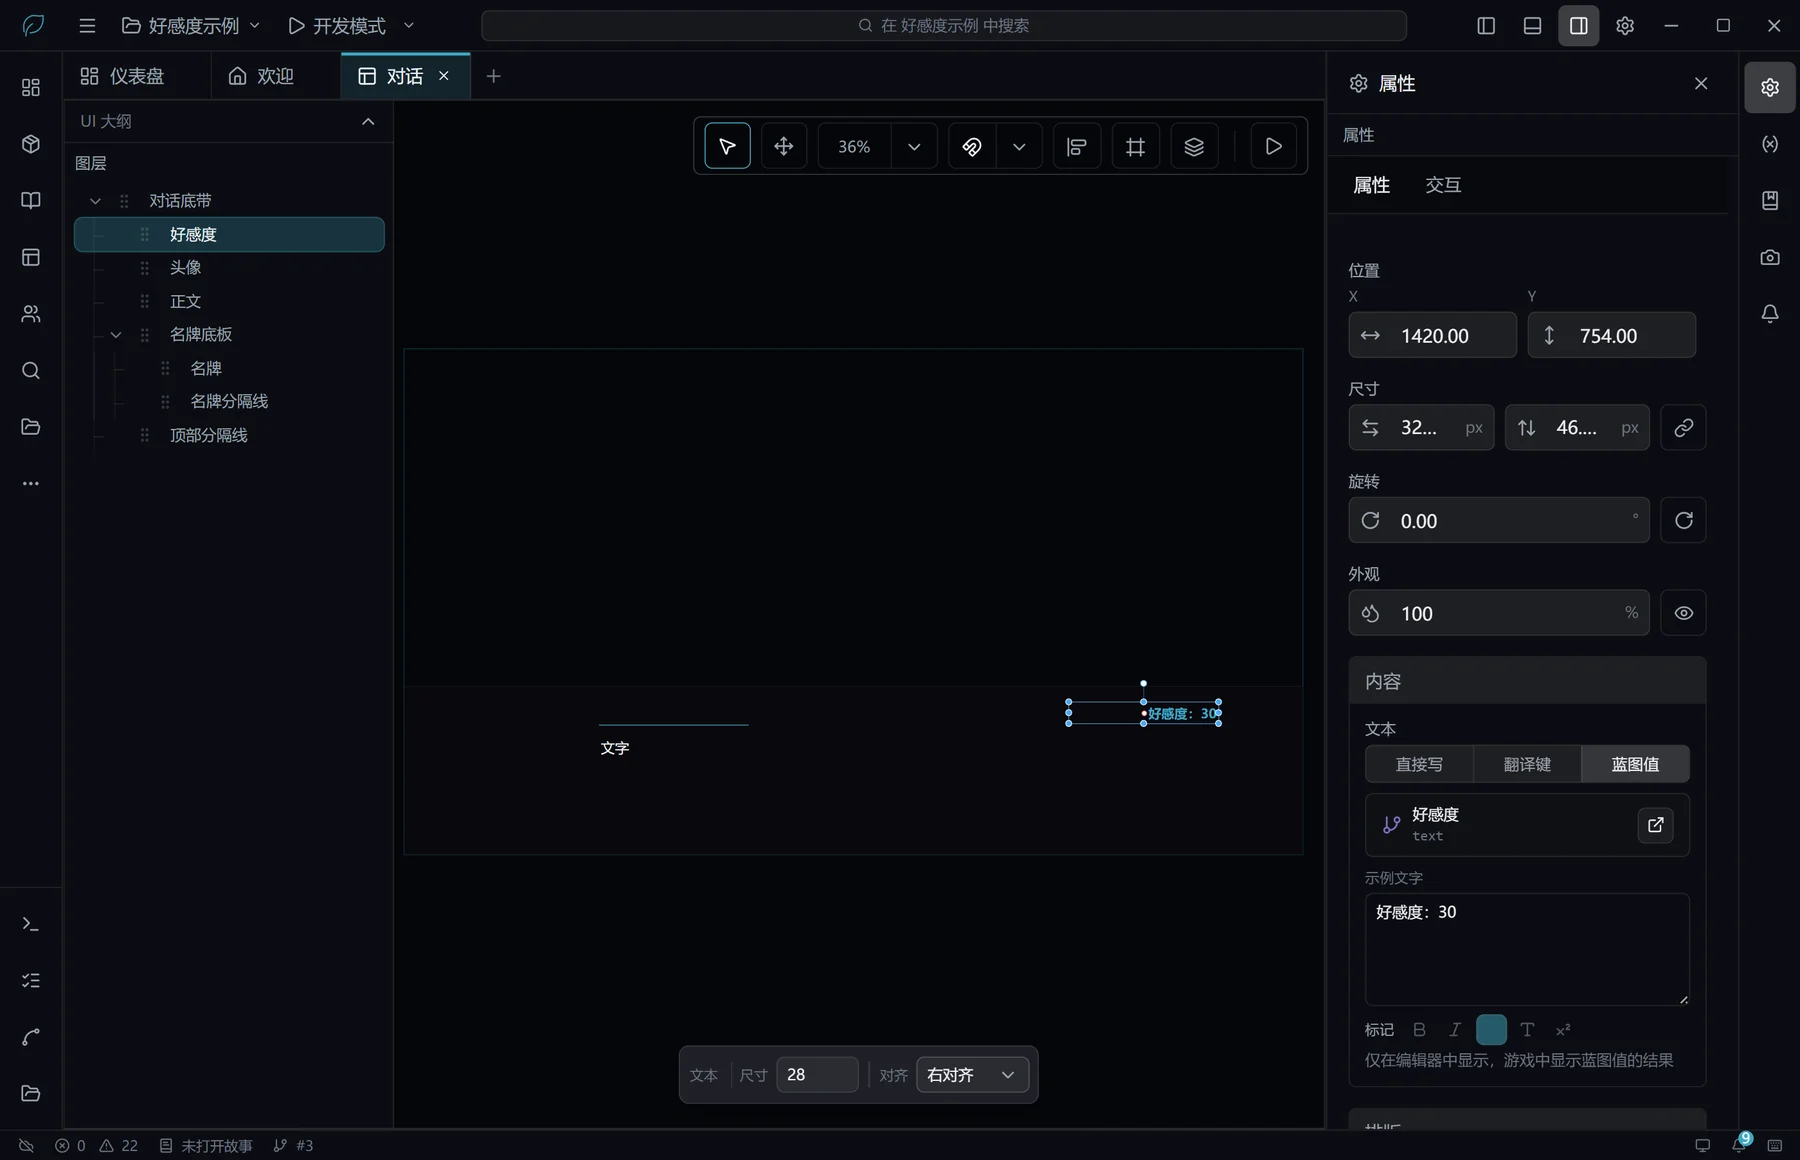Open notifications bell on right rail
The width and height of the screenshot is (1800, 1160).
coord(1770,314)
